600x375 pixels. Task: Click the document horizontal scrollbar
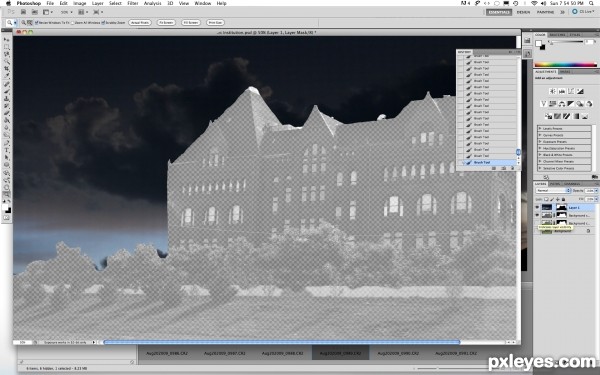pos(282,342)
